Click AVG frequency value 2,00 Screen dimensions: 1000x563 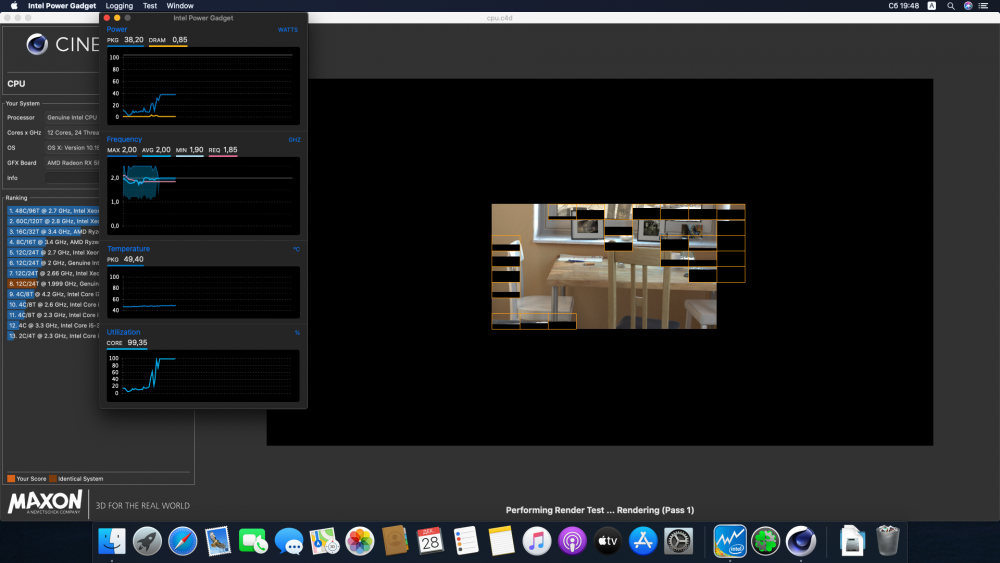click(163, 150)
